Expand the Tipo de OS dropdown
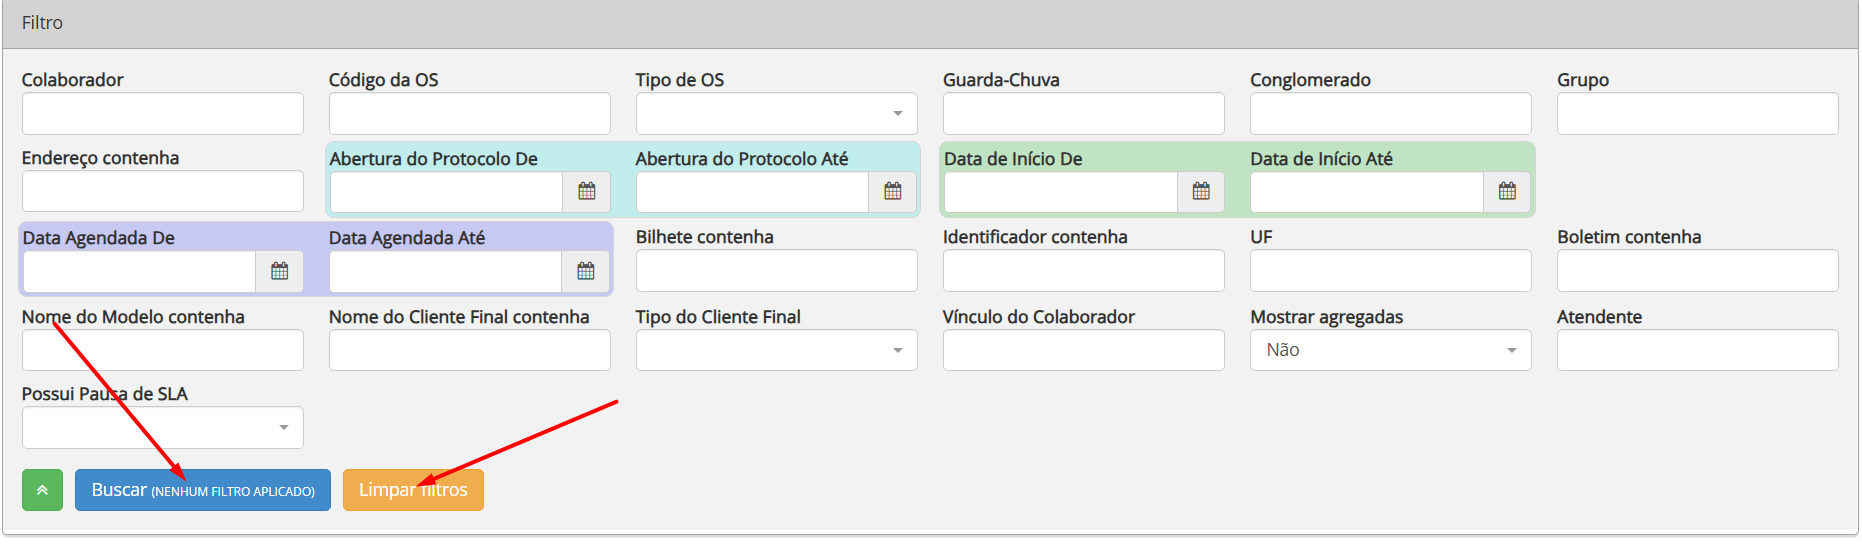Viewport: 1862px width, 545px height. 776,114
